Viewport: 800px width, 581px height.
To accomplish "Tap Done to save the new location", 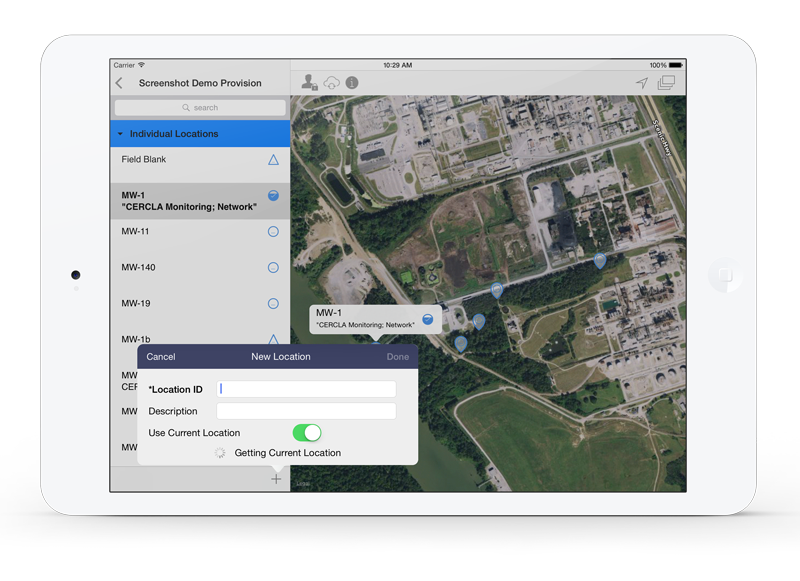I will click(x=397, y=356).
